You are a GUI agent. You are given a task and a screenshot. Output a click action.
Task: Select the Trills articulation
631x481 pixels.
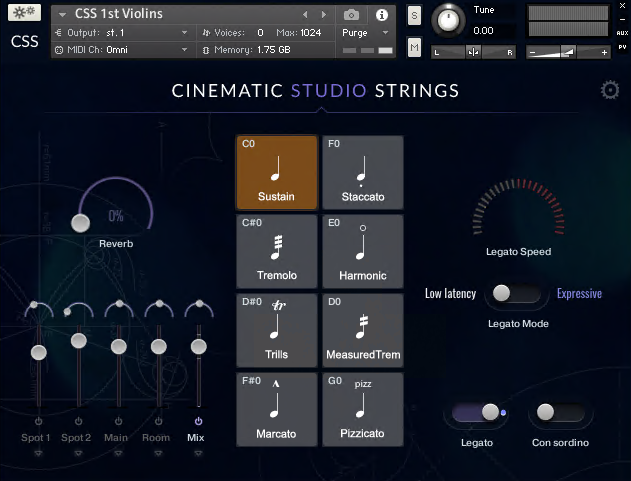pyautogui.click(x=277, y=330)
